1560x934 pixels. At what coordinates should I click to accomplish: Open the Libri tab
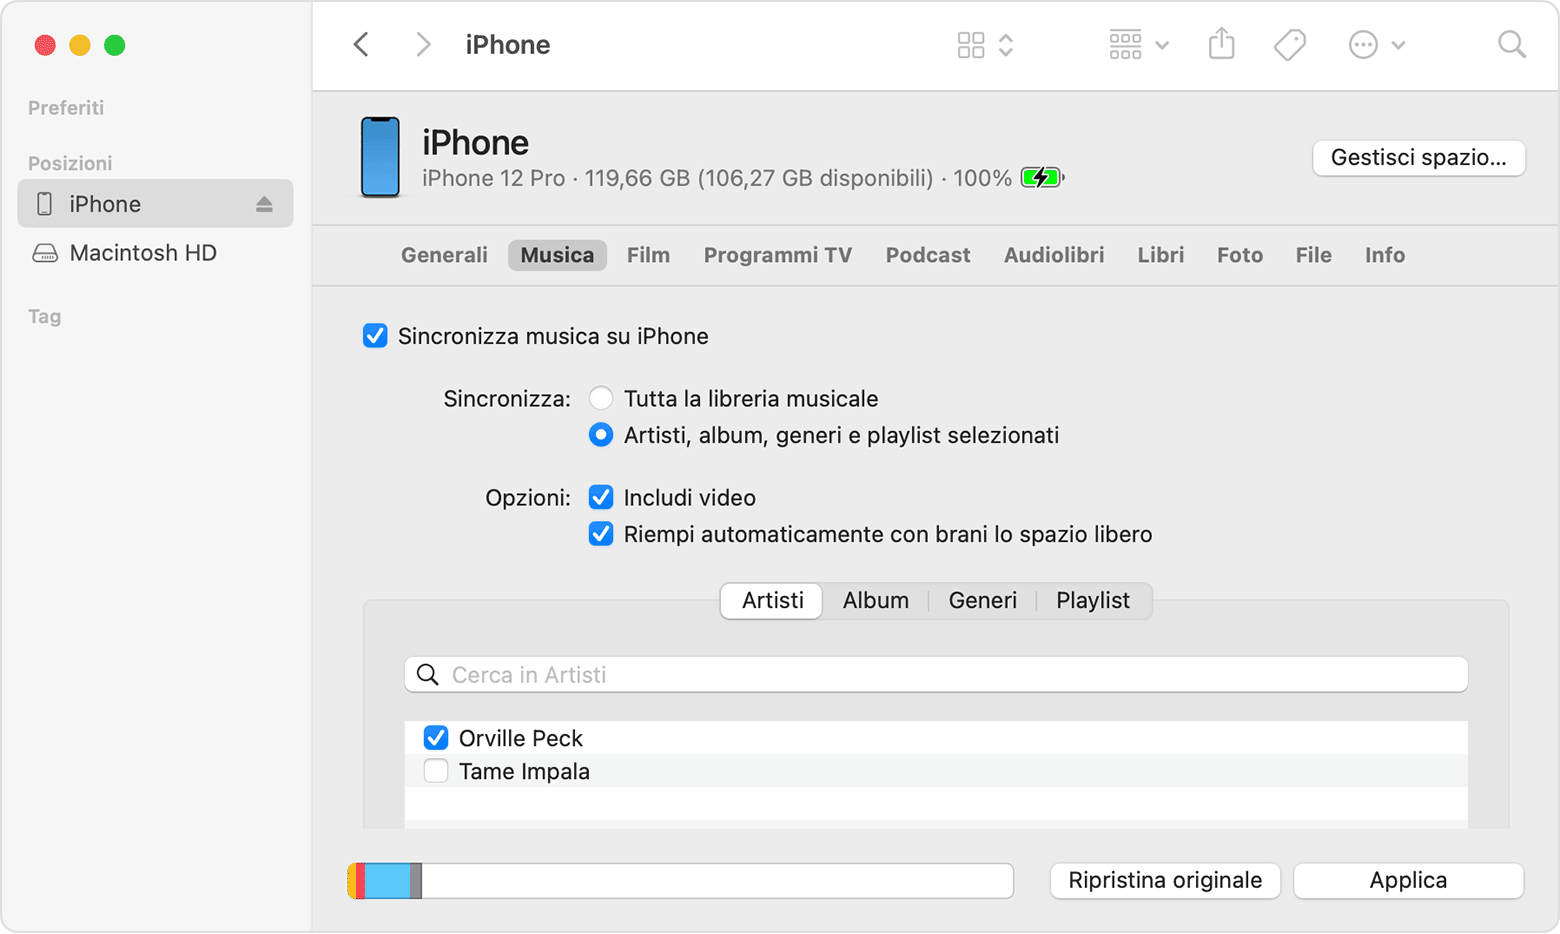pos(1160,255)
